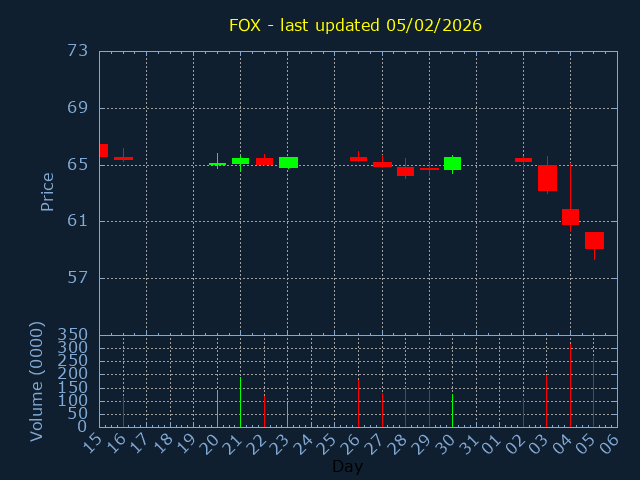
Task: Click the red volume bar for day 05
Action: click(593, 392)
